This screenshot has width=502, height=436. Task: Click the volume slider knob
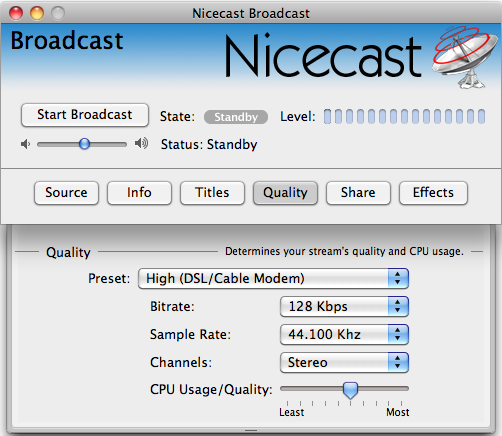click(x=85, y=144)
